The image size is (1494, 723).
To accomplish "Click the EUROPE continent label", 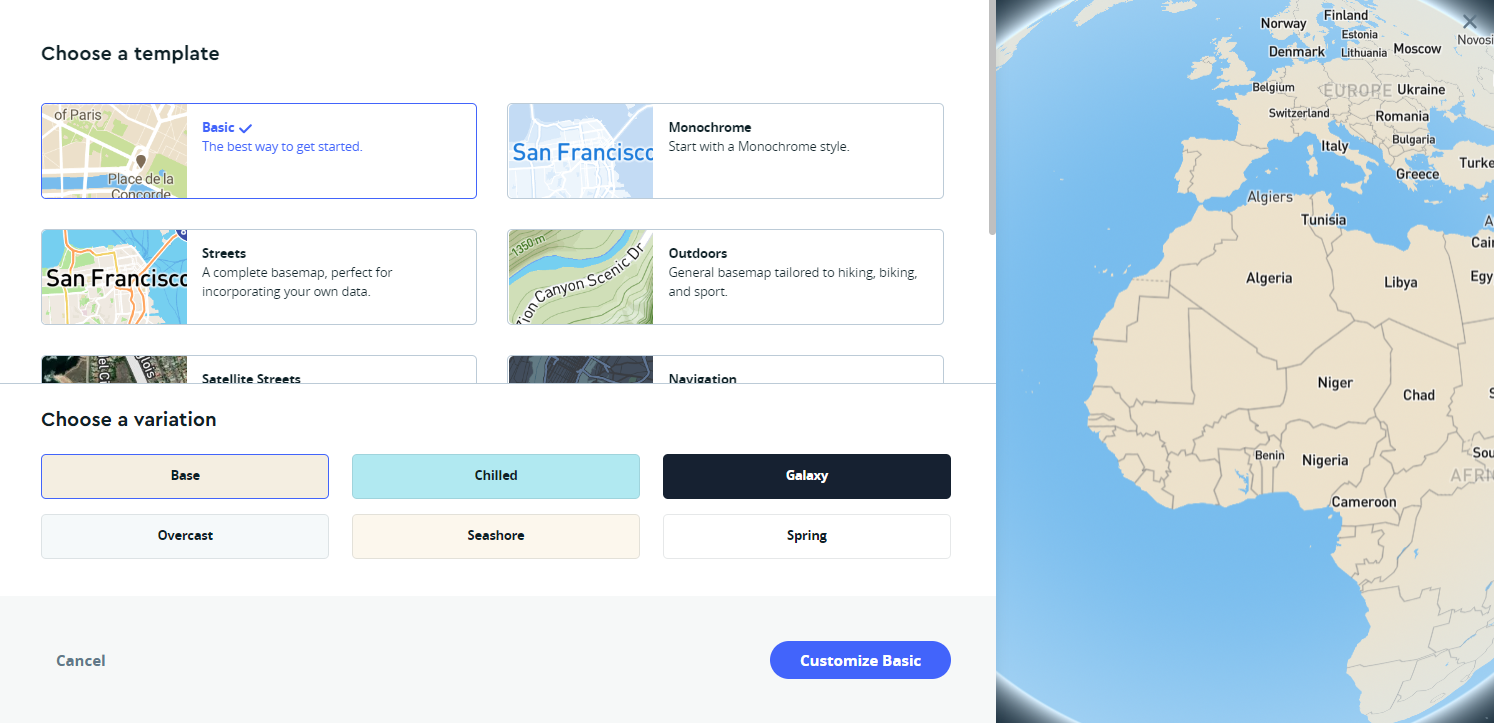I will click(x=1357, y=90).
